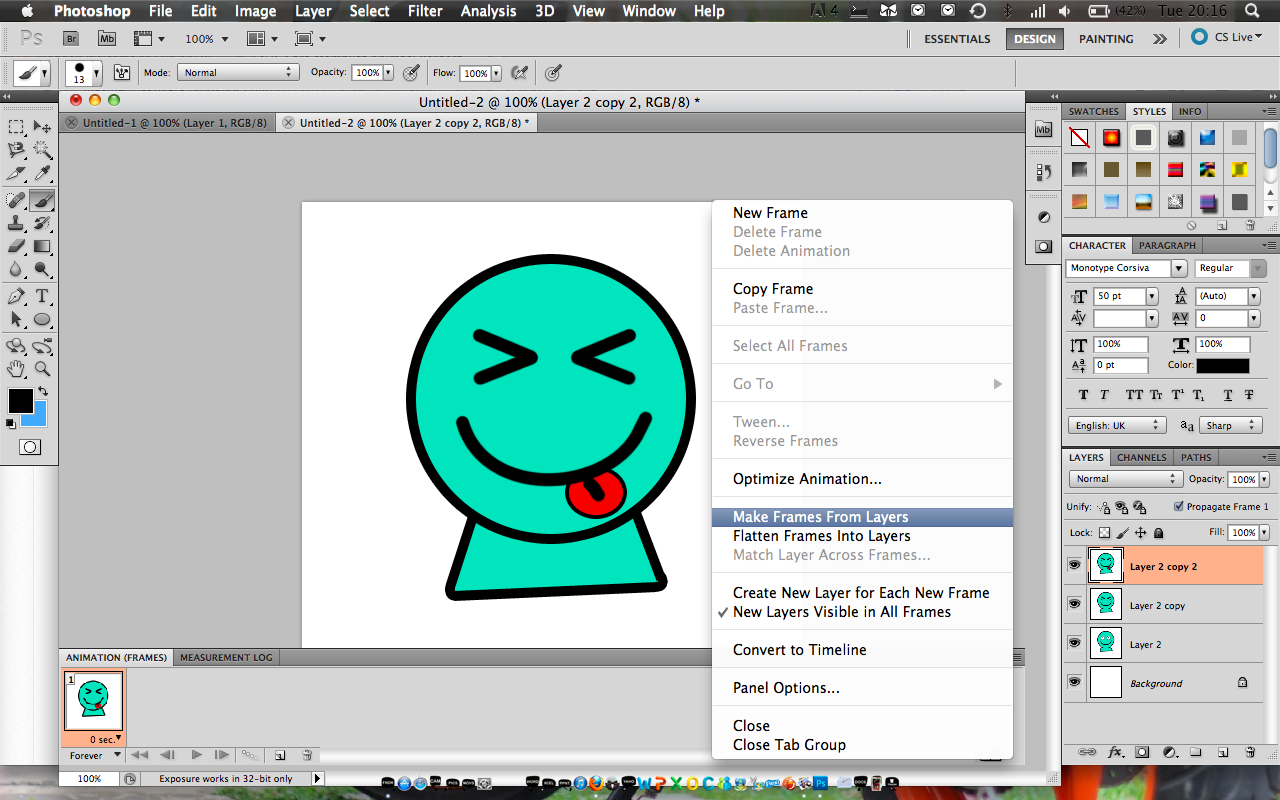Open the Filter menu
1280x800 pixels.
[425, 11]
